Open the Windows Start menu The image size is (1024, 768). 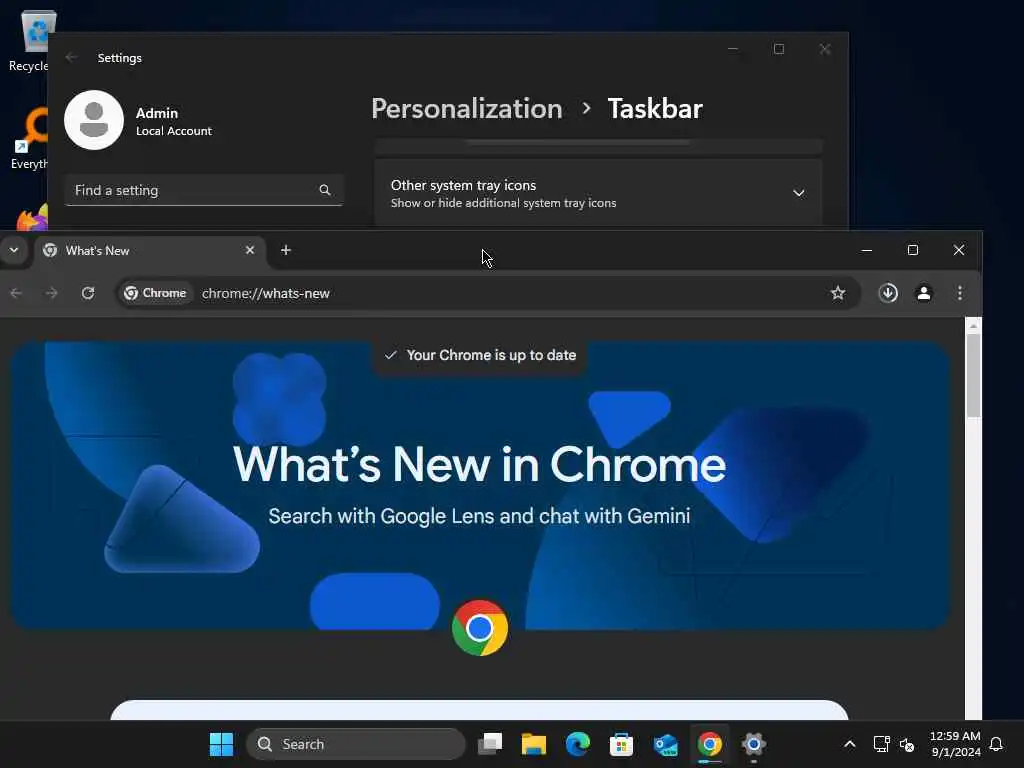(x=221, y=744)
